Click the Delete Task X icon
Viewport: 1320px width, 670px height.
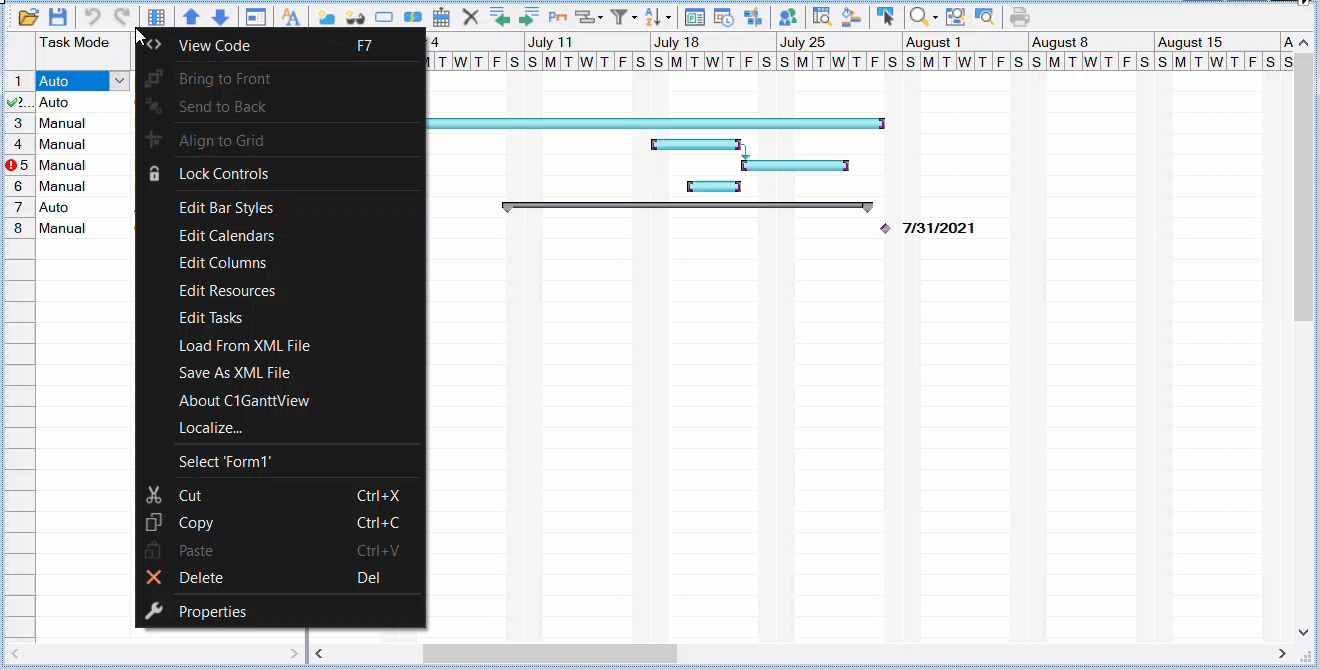(470, 17)
